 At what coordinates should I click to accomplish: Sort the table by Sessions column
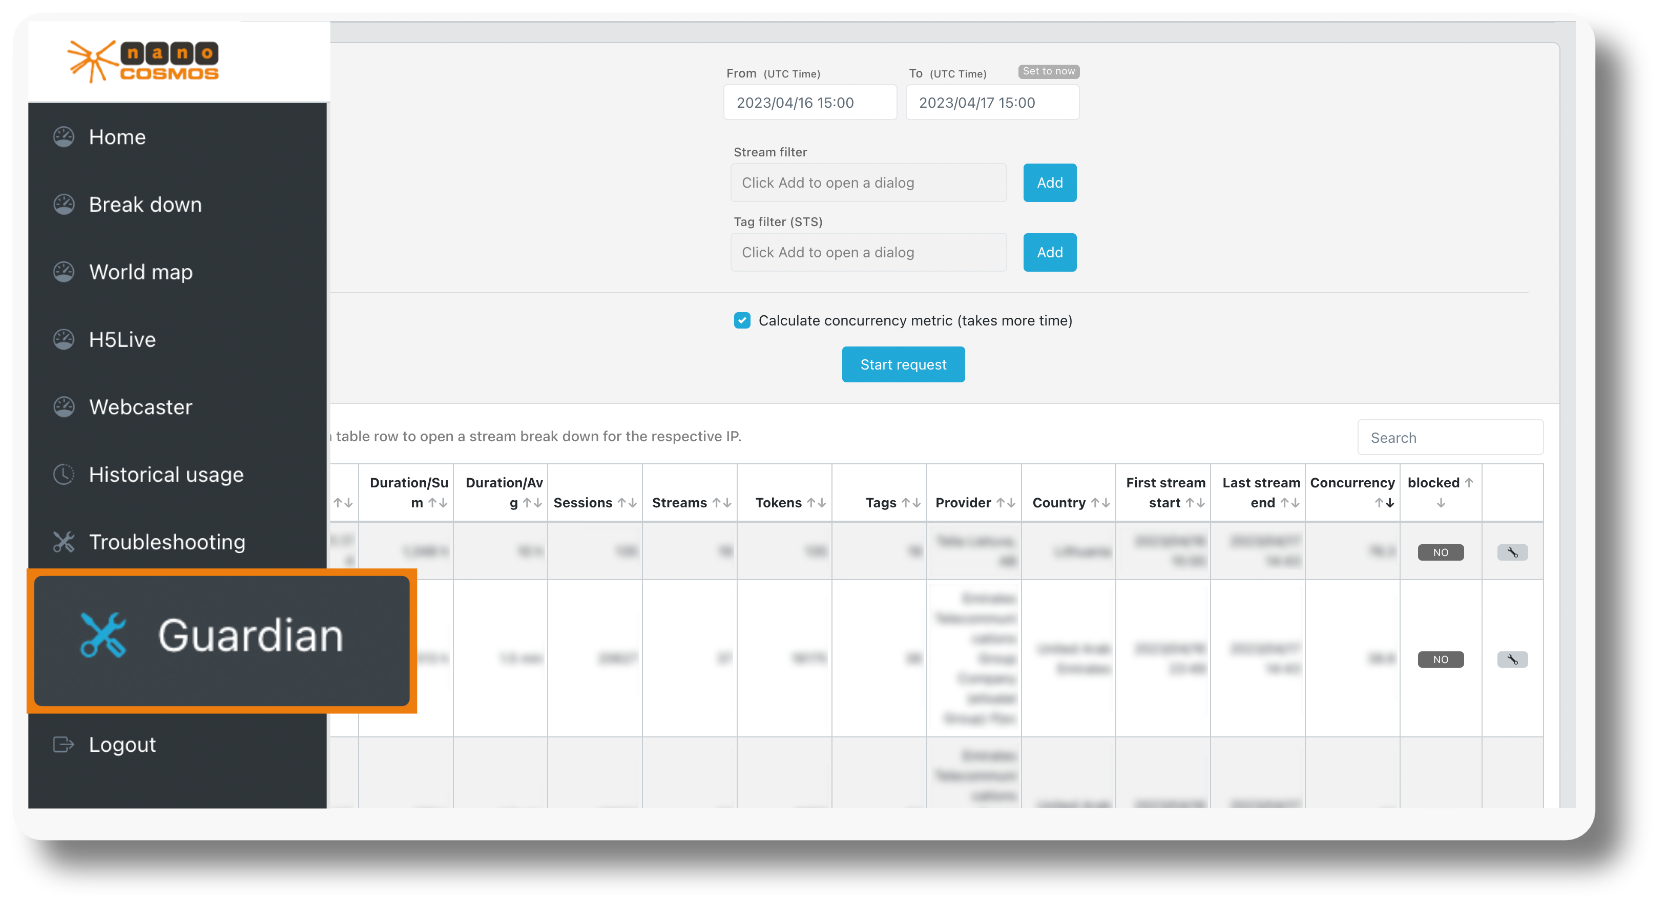(592, 502)
